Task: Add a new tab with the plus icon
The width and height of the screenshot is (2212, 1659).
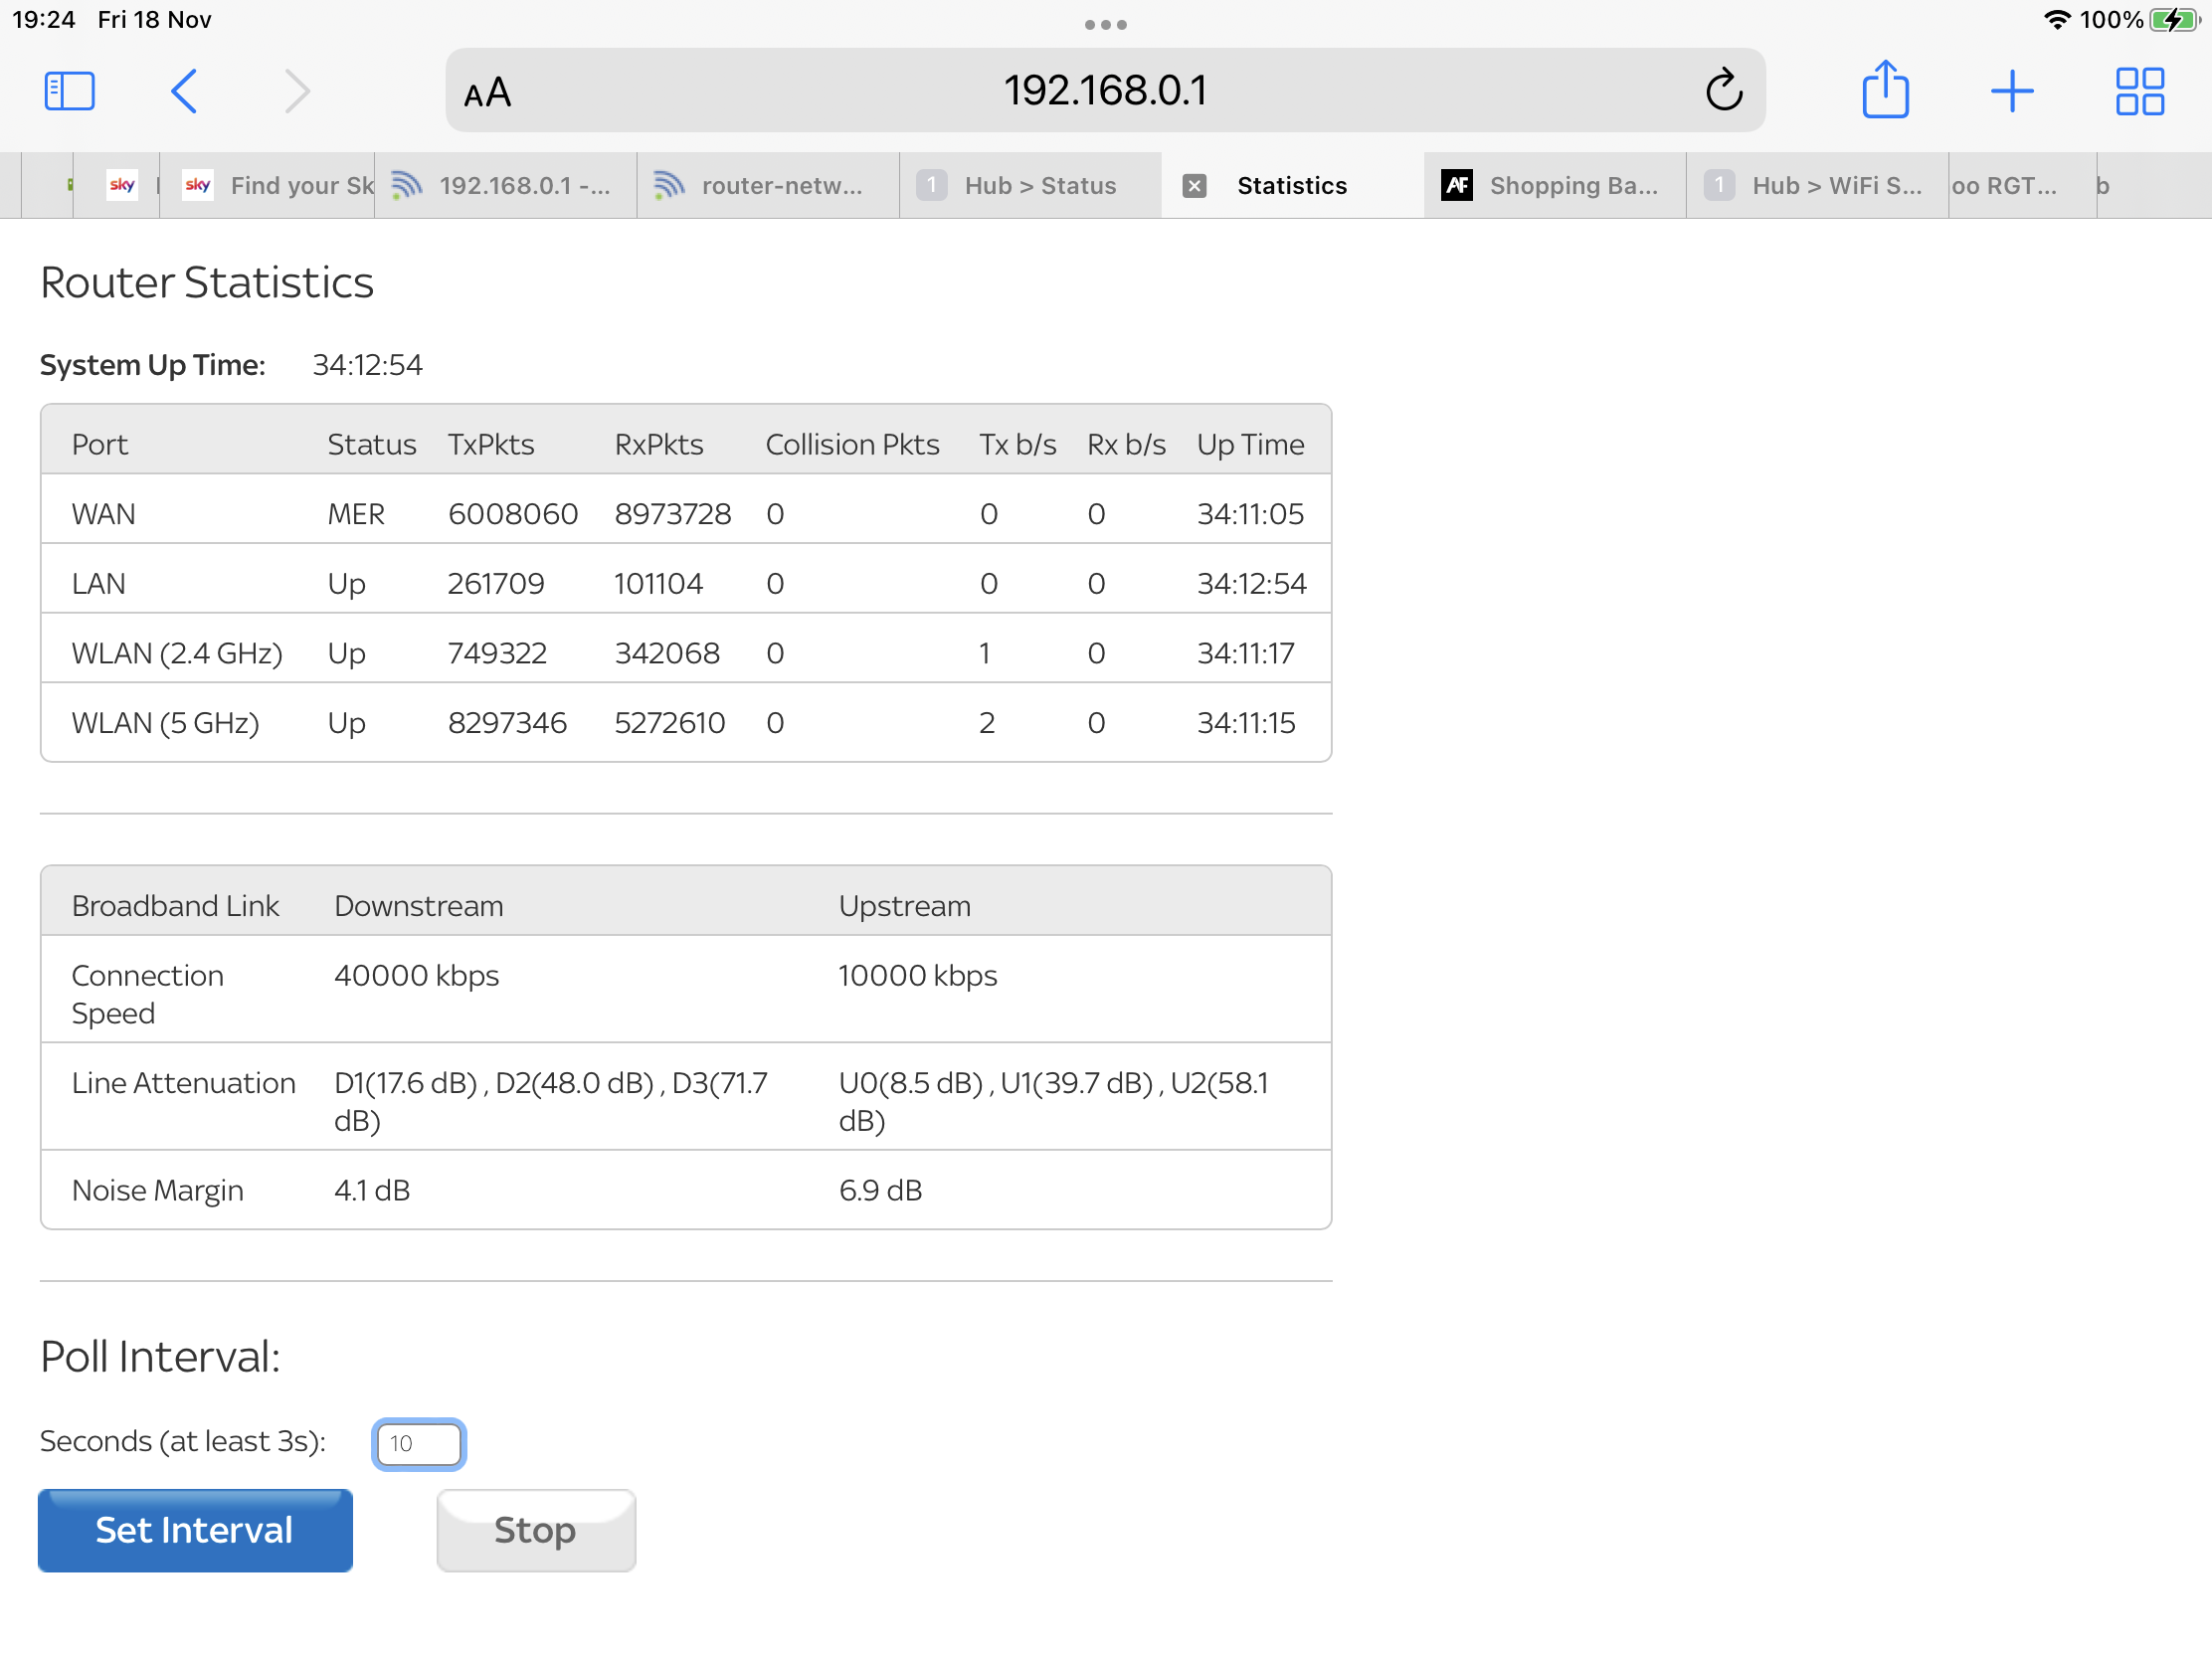Action: (2012, 91)
